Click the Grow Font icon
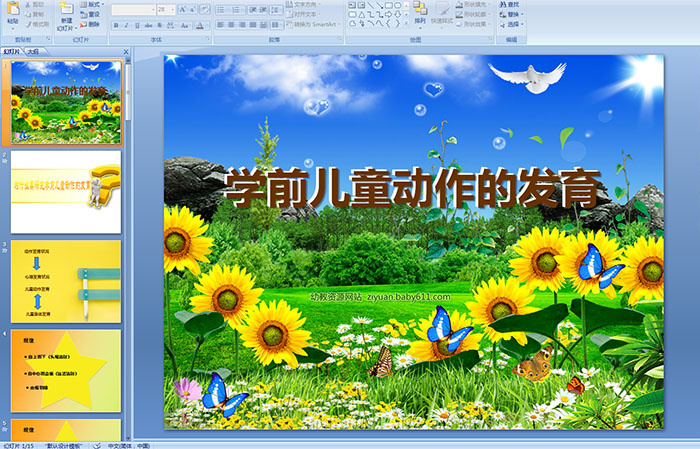The image size is (700, 449). (183, 9)
